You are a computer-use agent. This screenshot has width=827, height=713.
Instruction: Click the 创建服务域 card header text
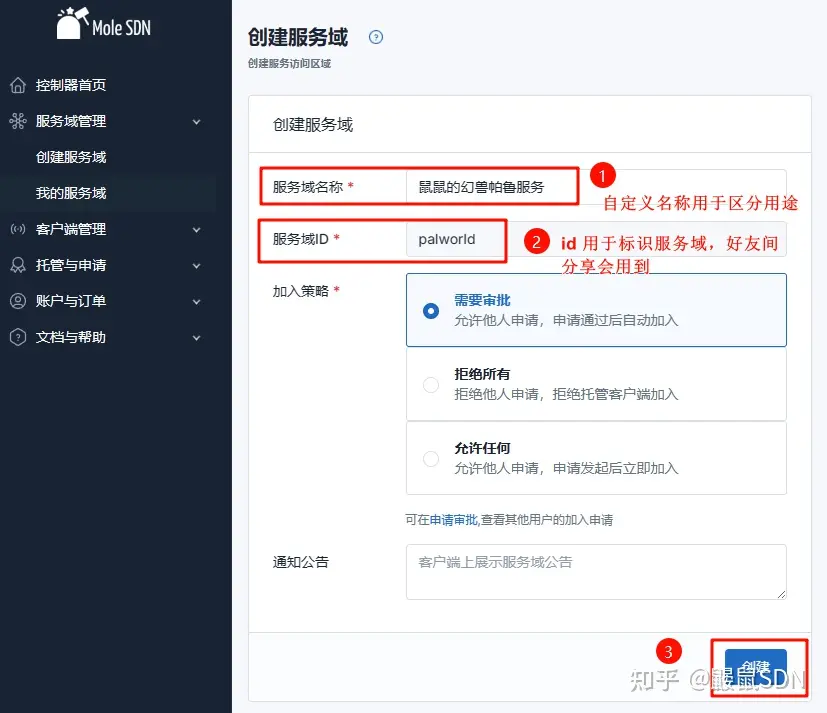[x=313, y=124]
